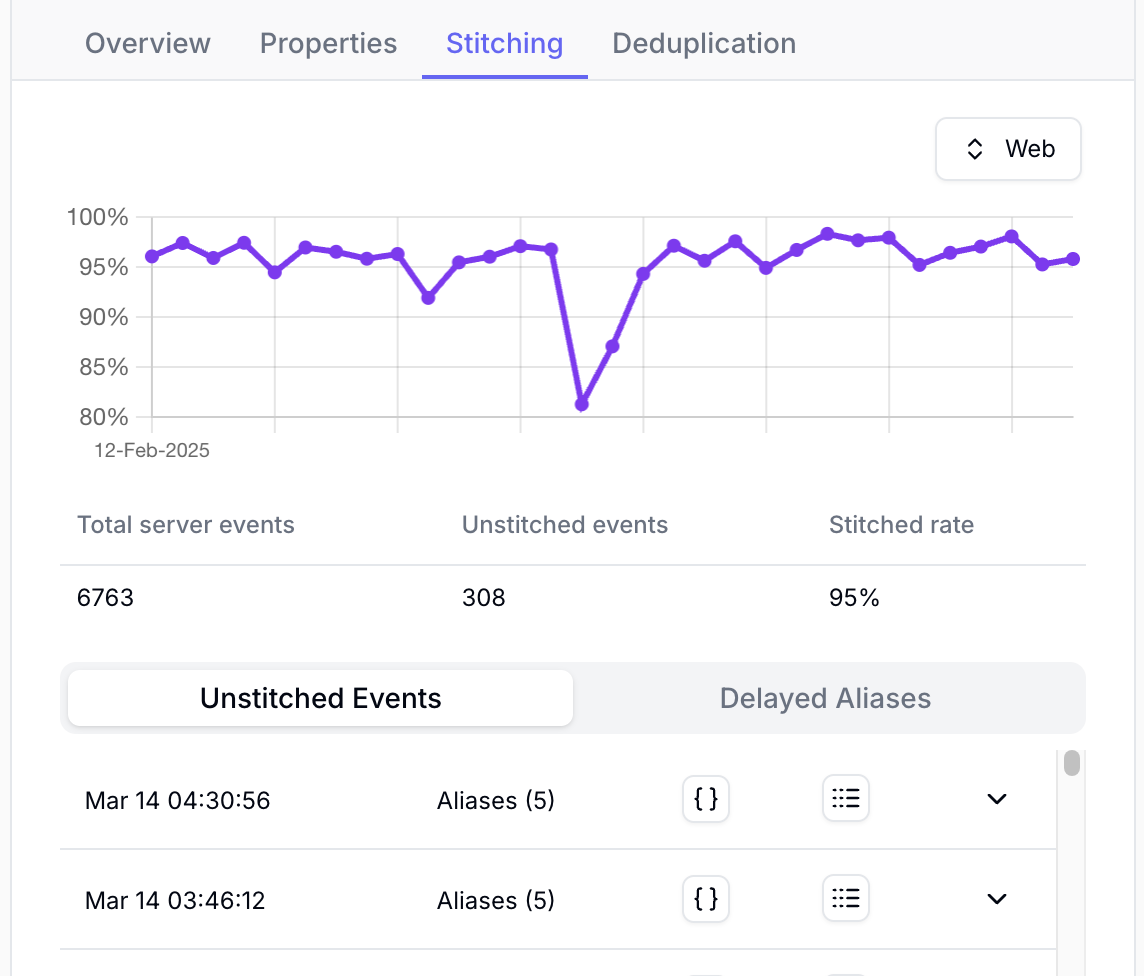
Task: Open JSON view for Mar 14 03:46:12 event
Action: tap(706, 899)
